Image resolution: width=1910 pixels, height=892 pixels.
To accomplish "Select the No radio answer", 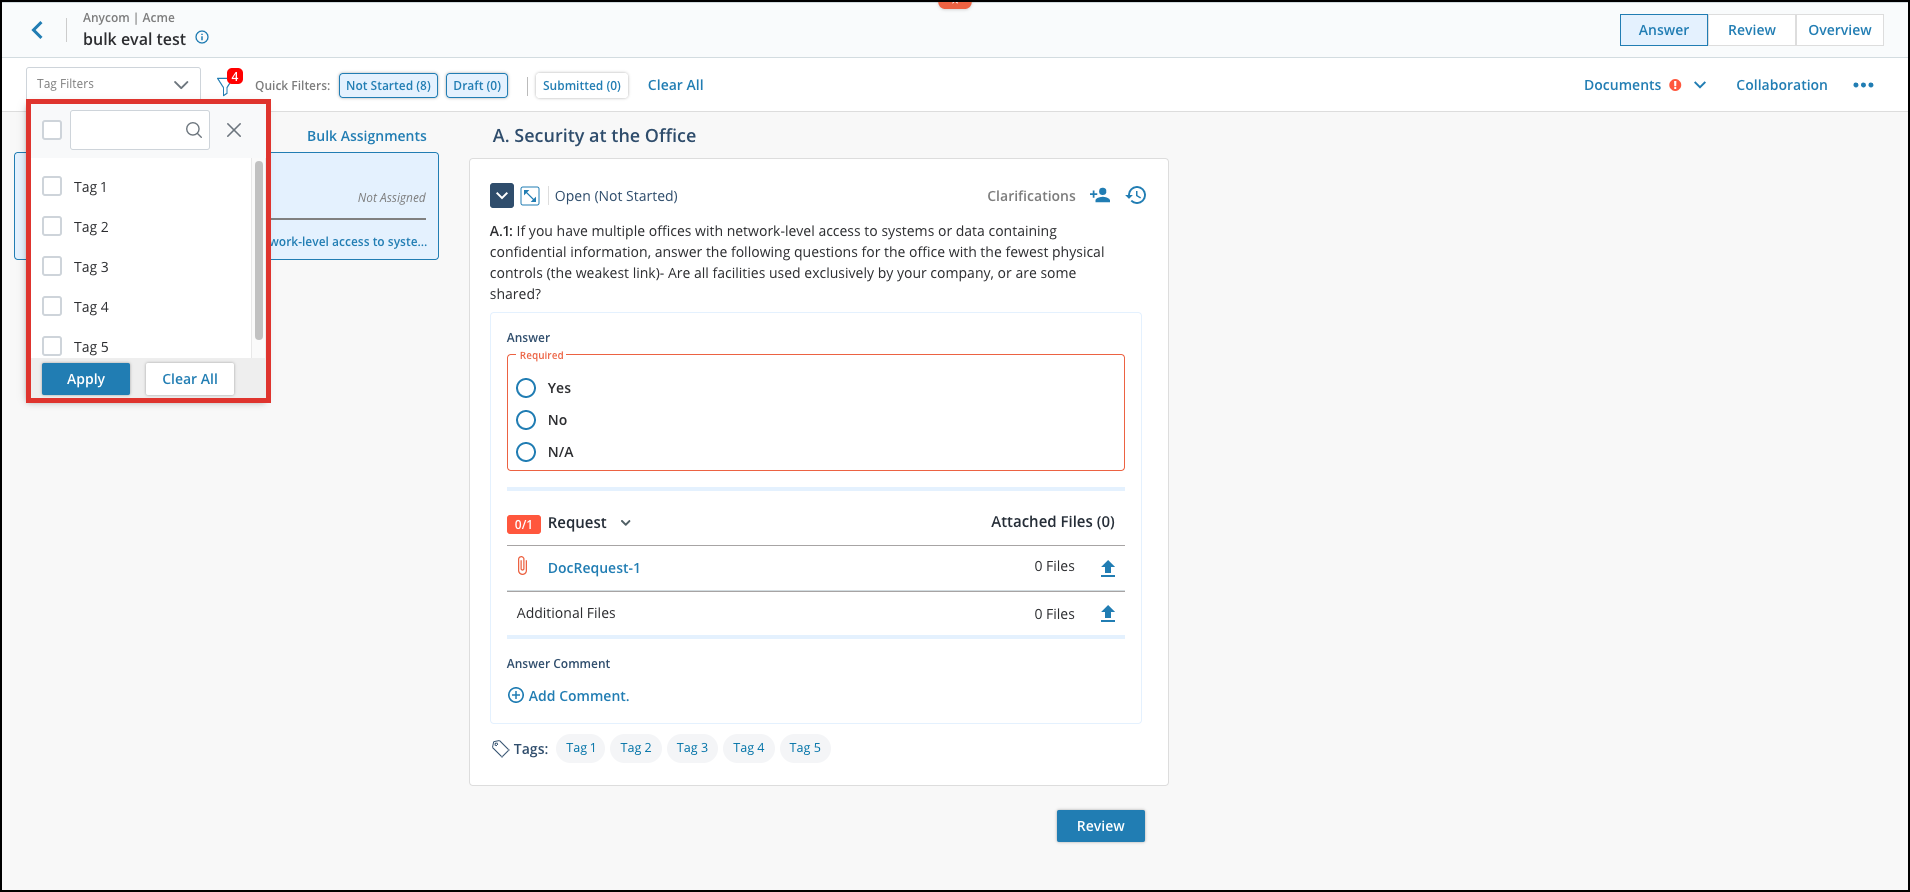I will [x=526, y=420].
